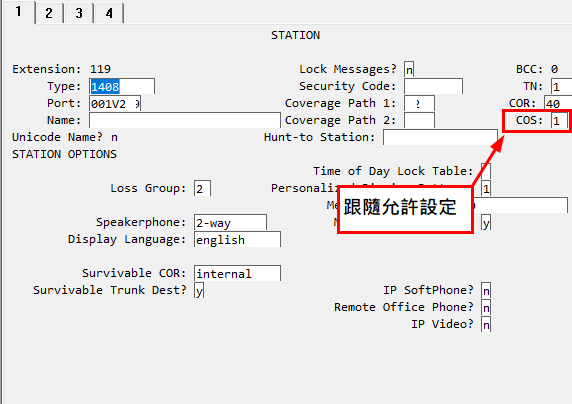Click the Type field containing 1408

click(x=122, y=86)
